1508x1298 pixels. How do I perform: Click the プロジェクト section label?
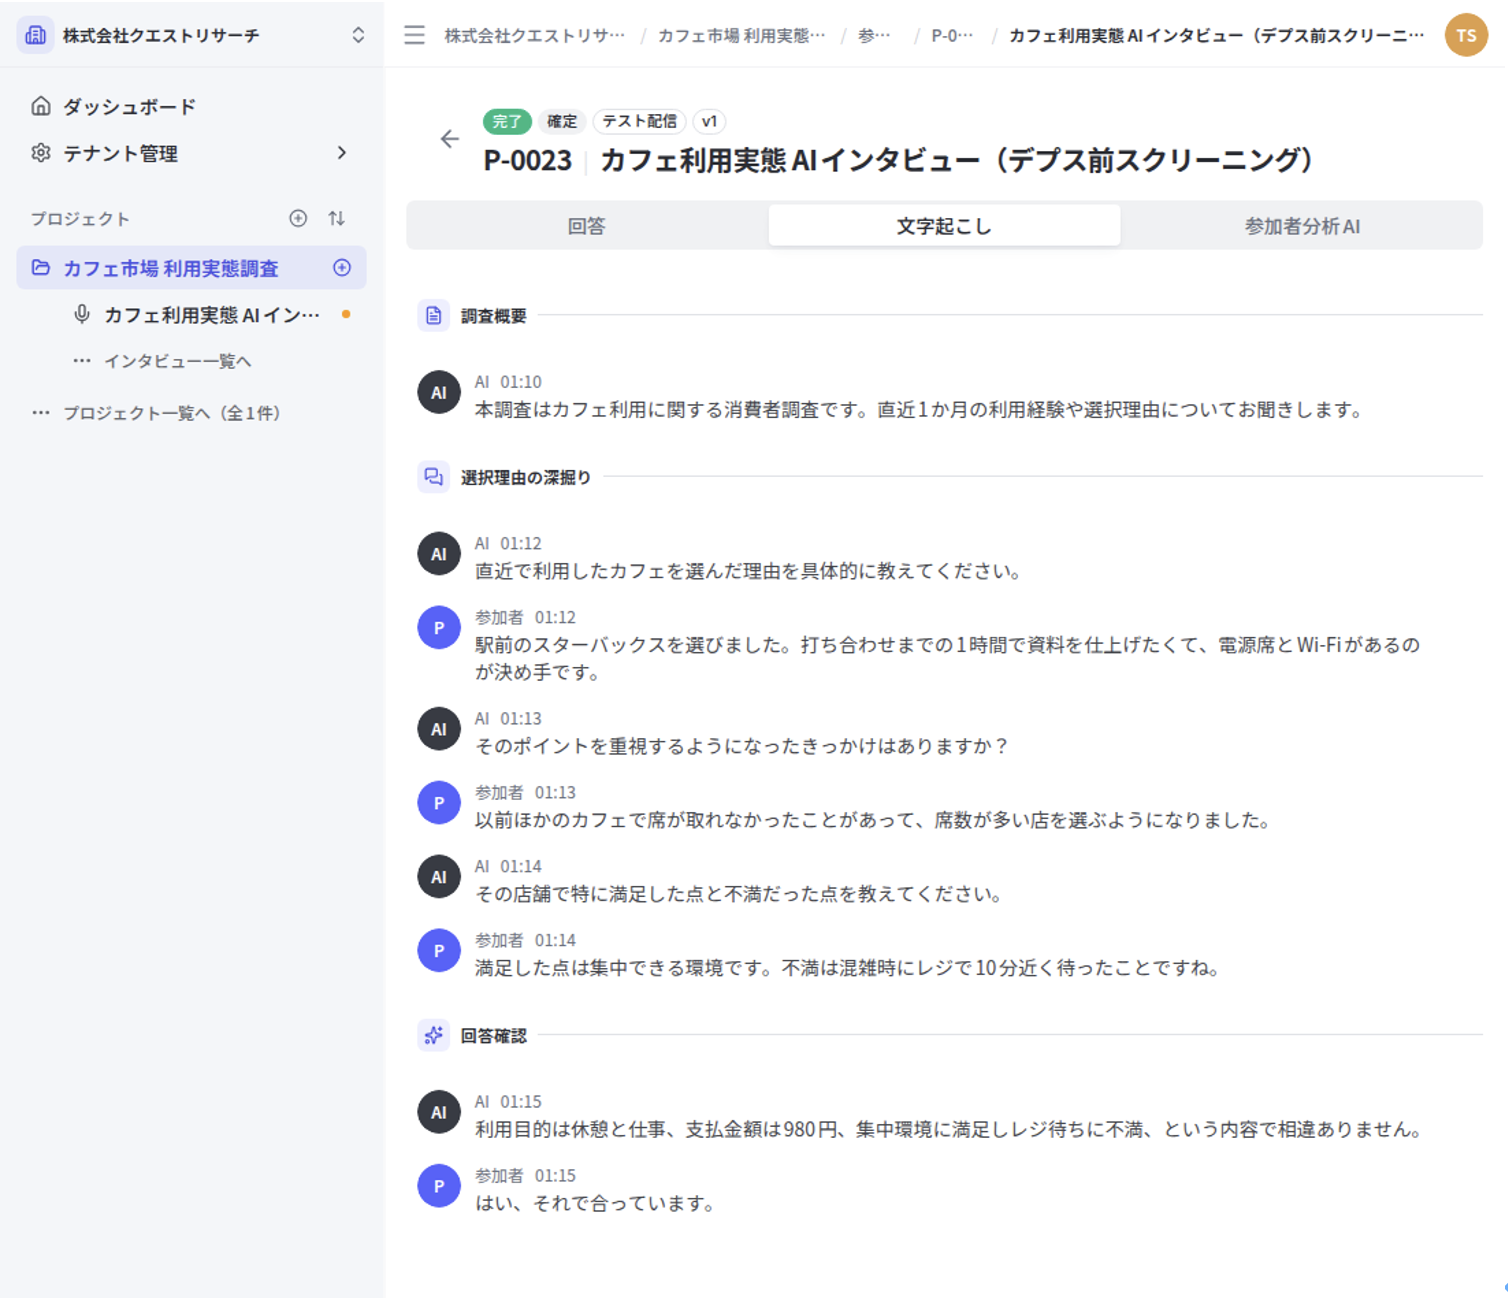click(x=80, y=219)
